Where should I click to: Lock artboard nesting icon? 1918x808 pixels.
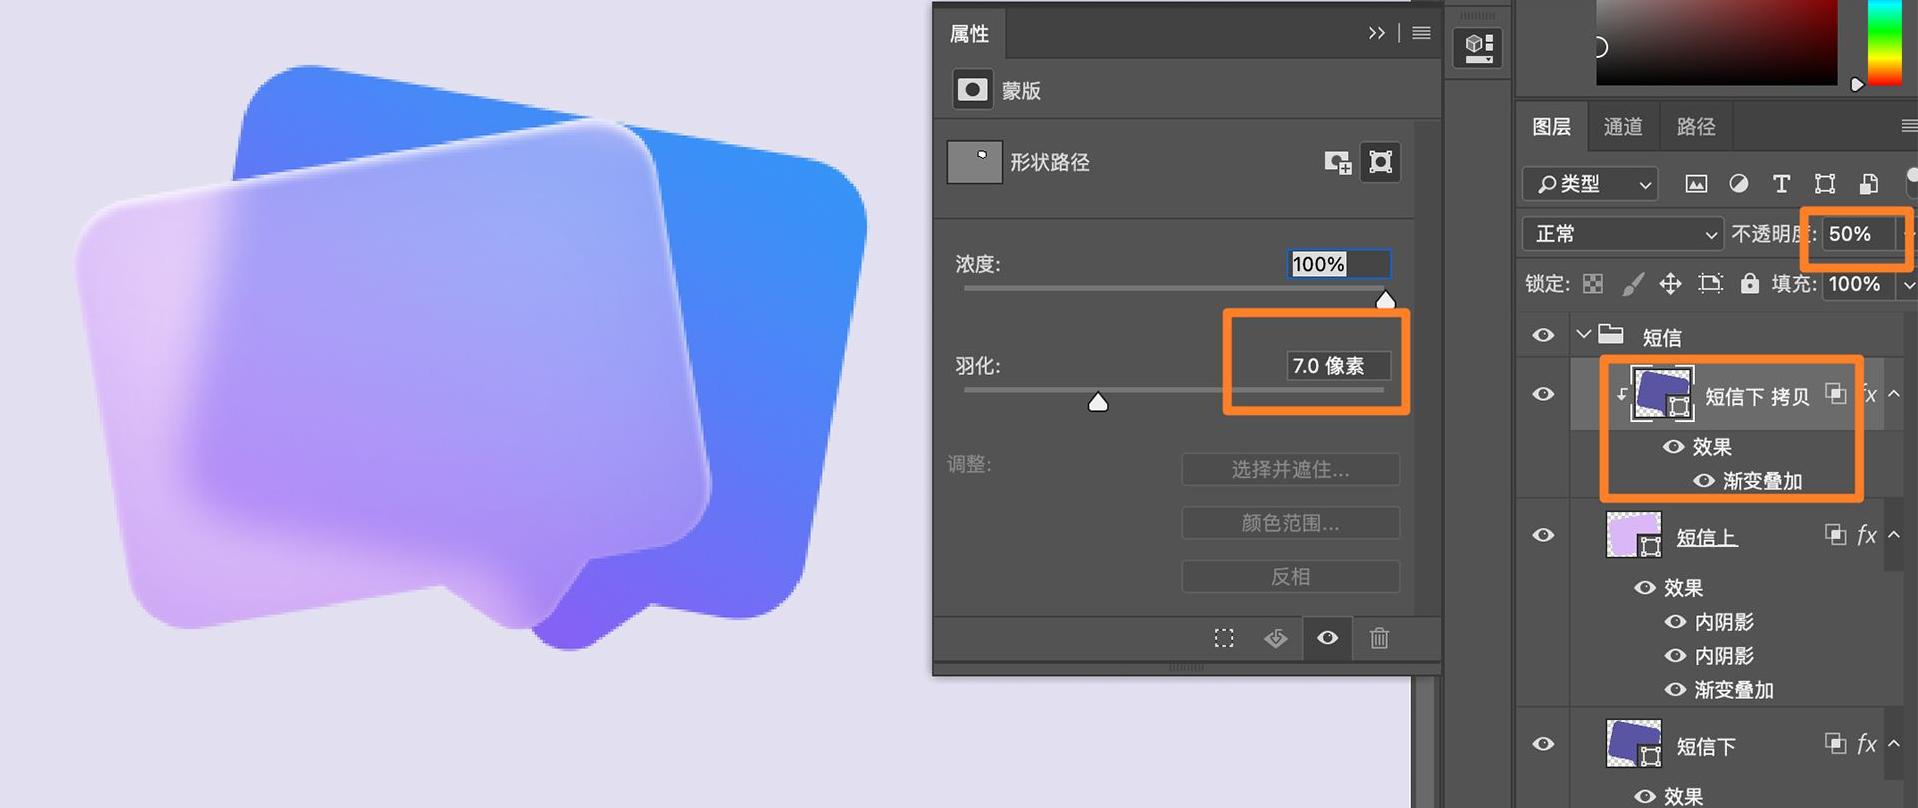1711,284
